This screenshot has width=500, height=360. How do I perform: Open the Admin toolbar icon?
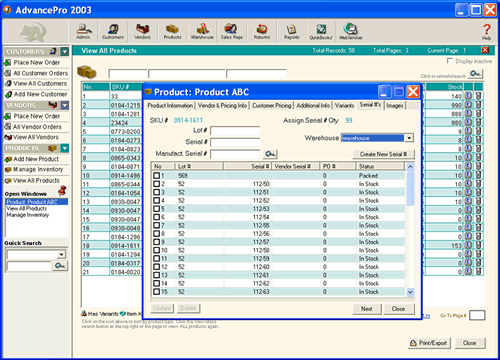click(83, 31)
